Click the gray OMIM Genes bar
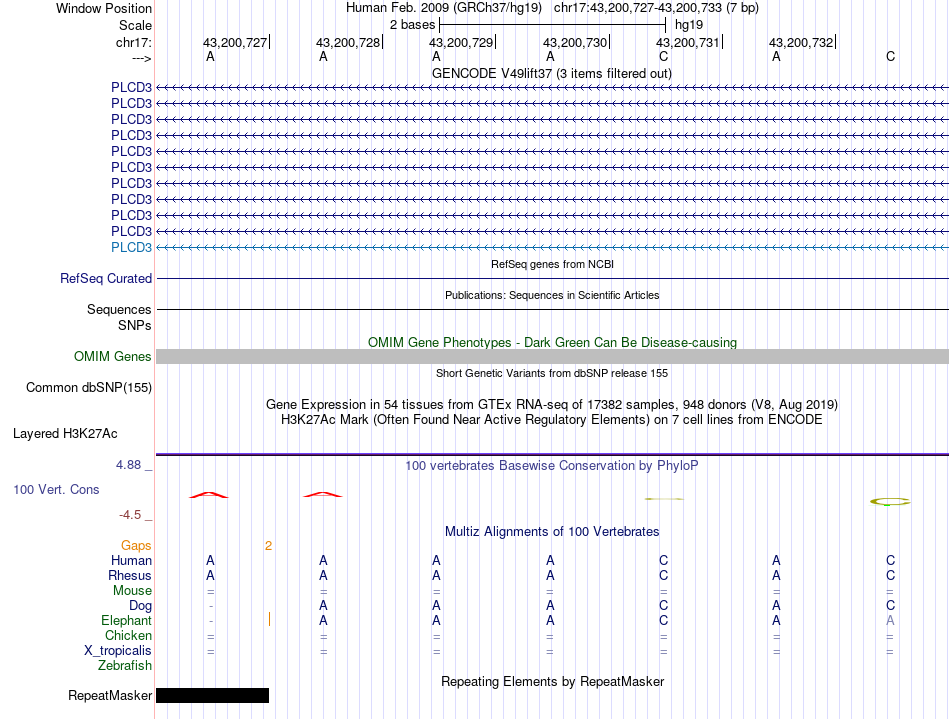This screenshot has height=719, width=950. [x=552, y=356]
